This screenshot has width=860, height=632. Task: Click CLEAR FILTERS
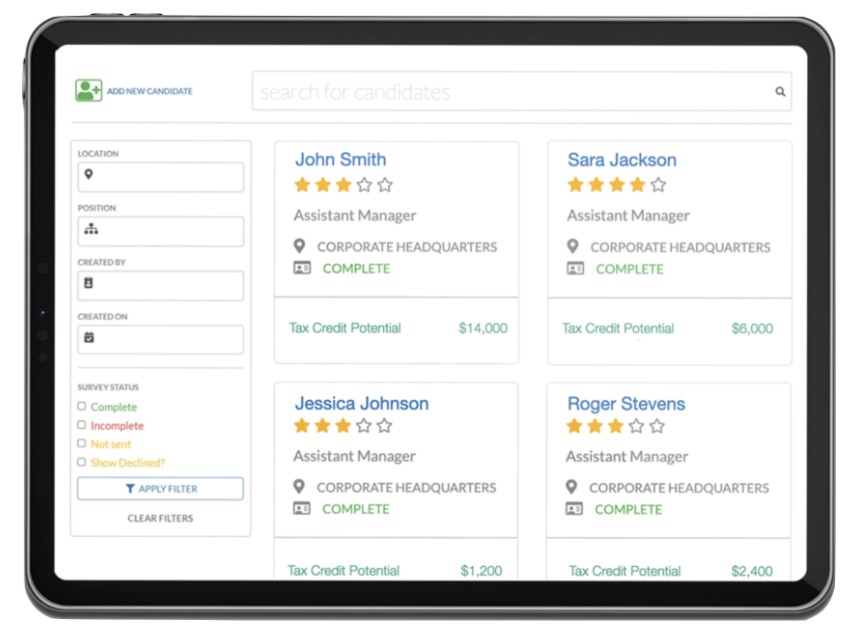(160, 518)
